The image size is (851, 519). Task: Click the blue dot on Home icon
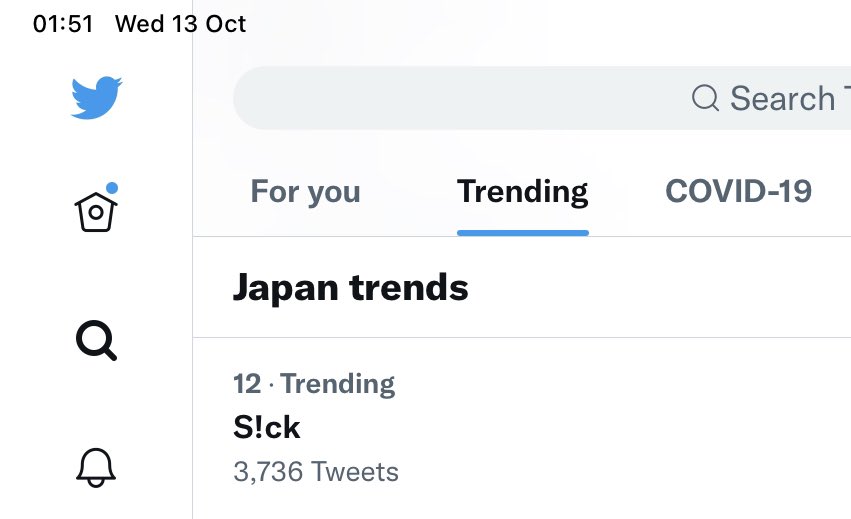112,187
